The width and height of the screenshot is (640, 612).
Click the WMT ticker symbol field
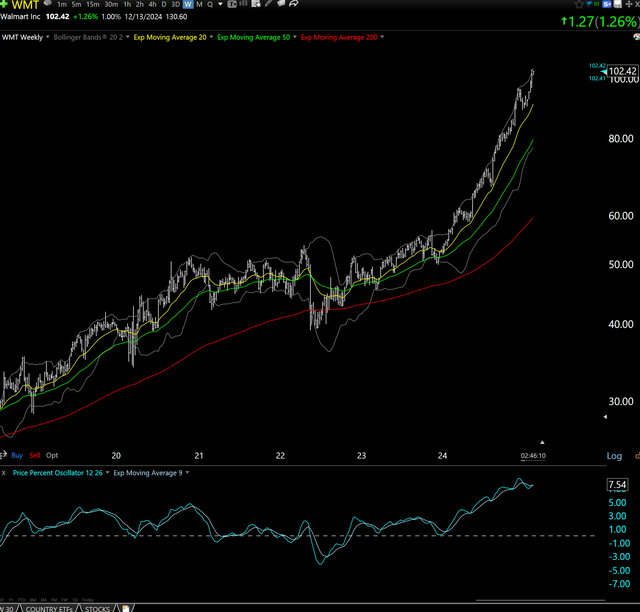pos(25,5)
